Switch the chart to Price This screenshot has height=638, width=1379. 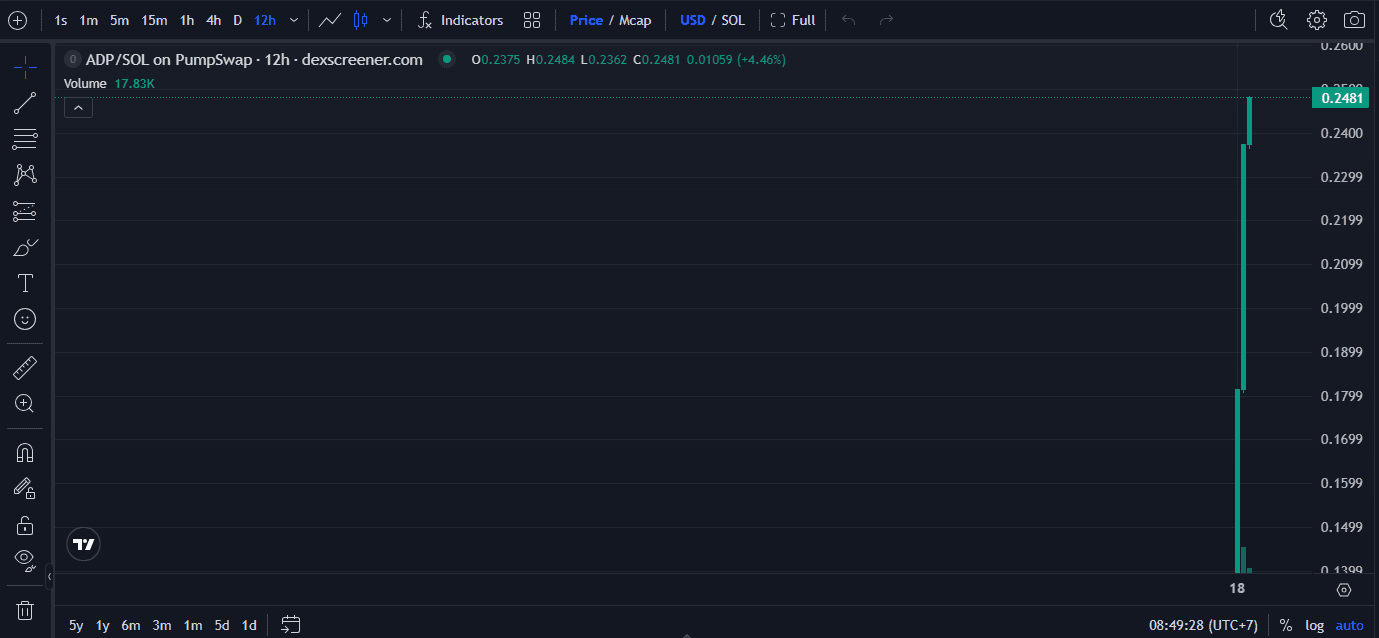tap(586, 20)
